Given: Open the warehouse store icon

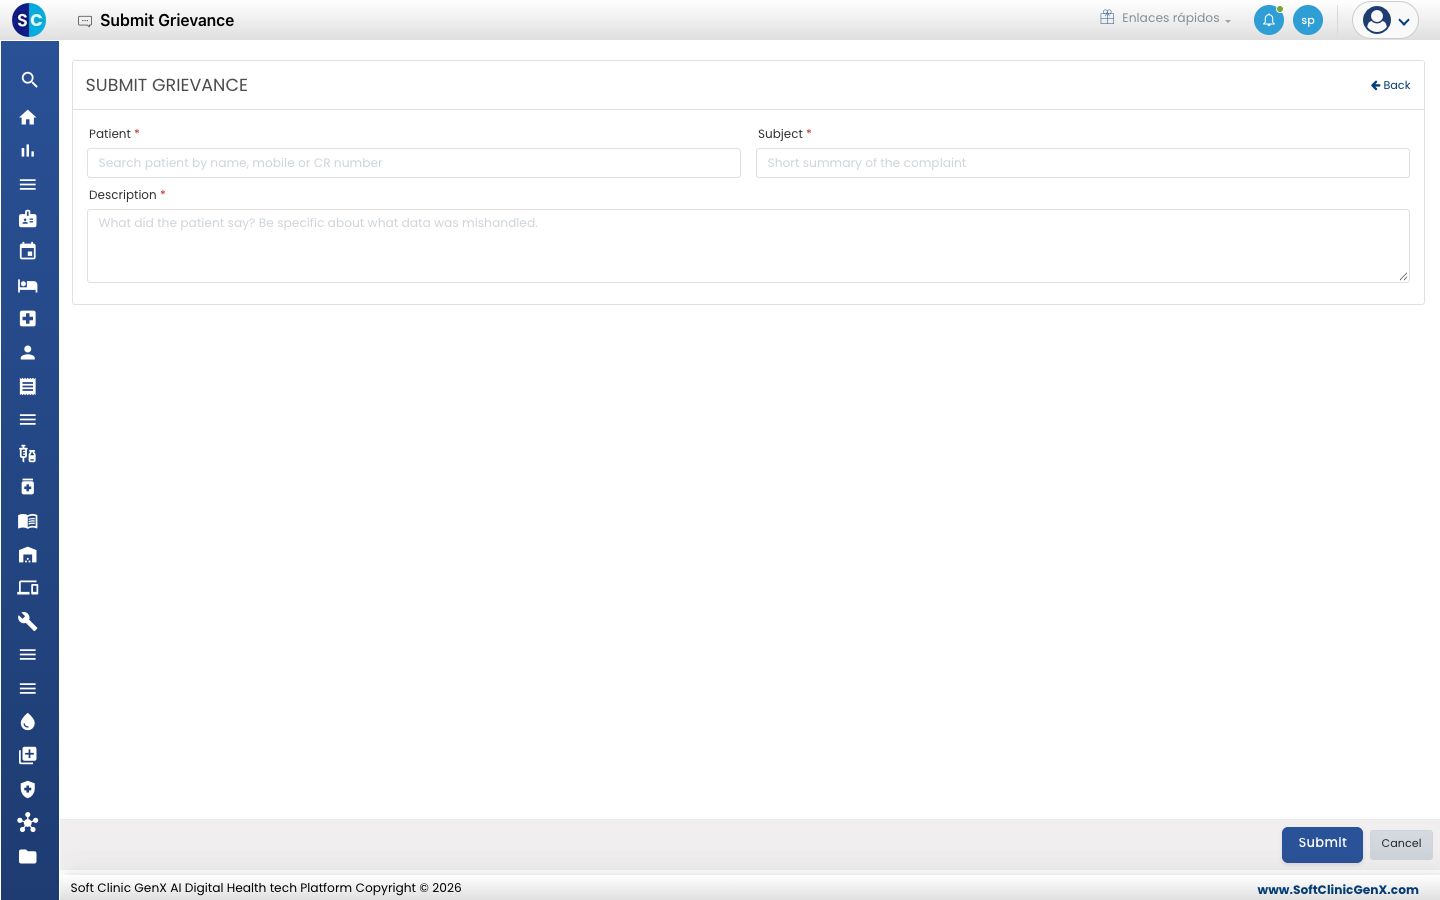Looking at the screenshot, I should (x=28, y=555).
